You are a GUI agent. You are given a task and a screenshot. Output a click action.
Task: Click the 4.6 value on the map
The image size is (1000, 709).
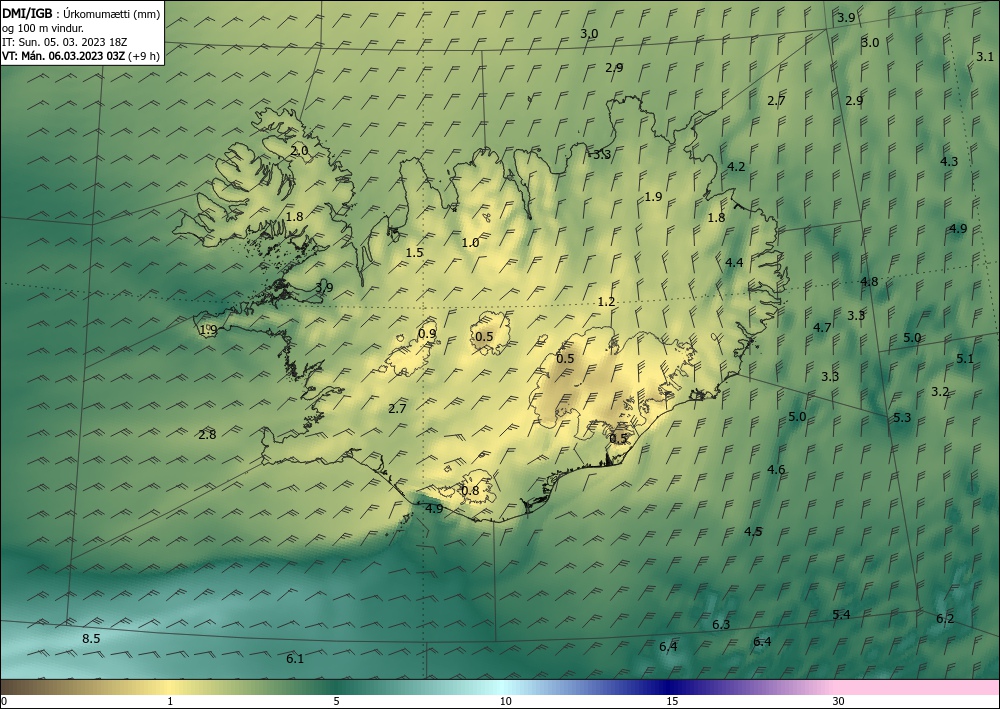pyautogui.click(x=776, y=470)
